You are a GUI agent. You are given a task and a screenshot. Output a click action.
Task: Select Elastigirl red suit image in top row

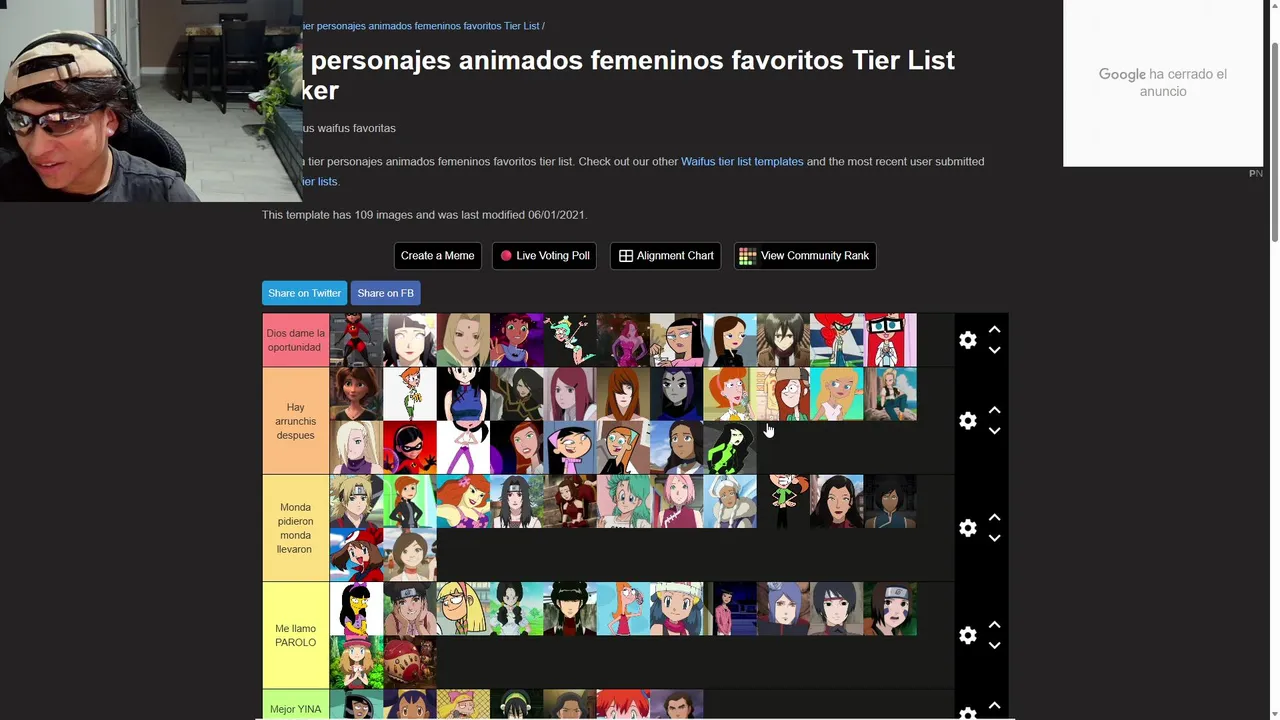(356, 340)
